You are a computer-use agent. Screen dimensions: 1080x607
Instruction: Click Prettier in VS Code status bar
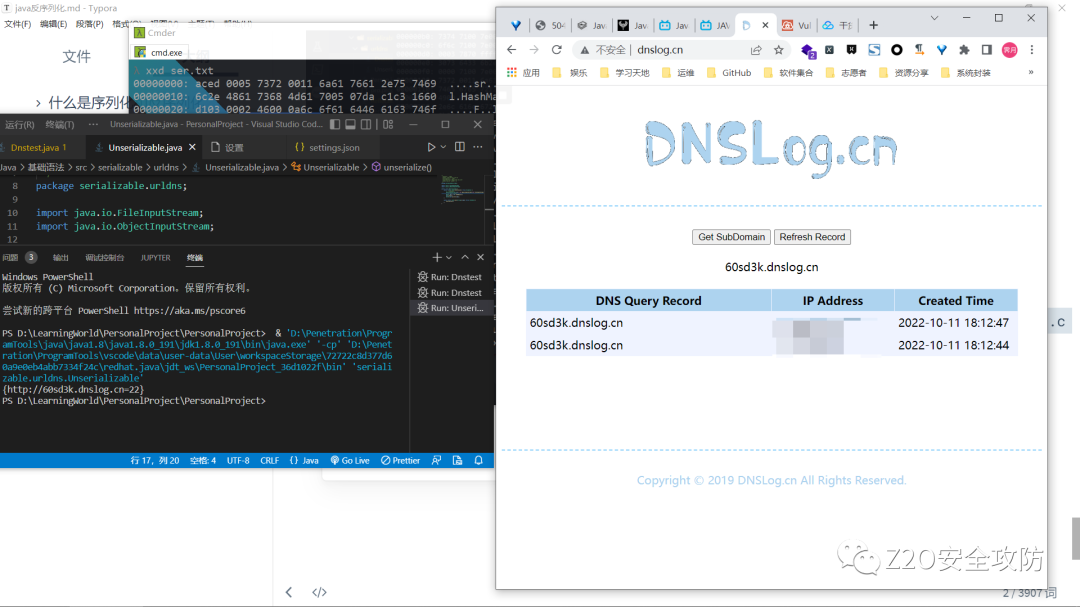click(400, 460)
